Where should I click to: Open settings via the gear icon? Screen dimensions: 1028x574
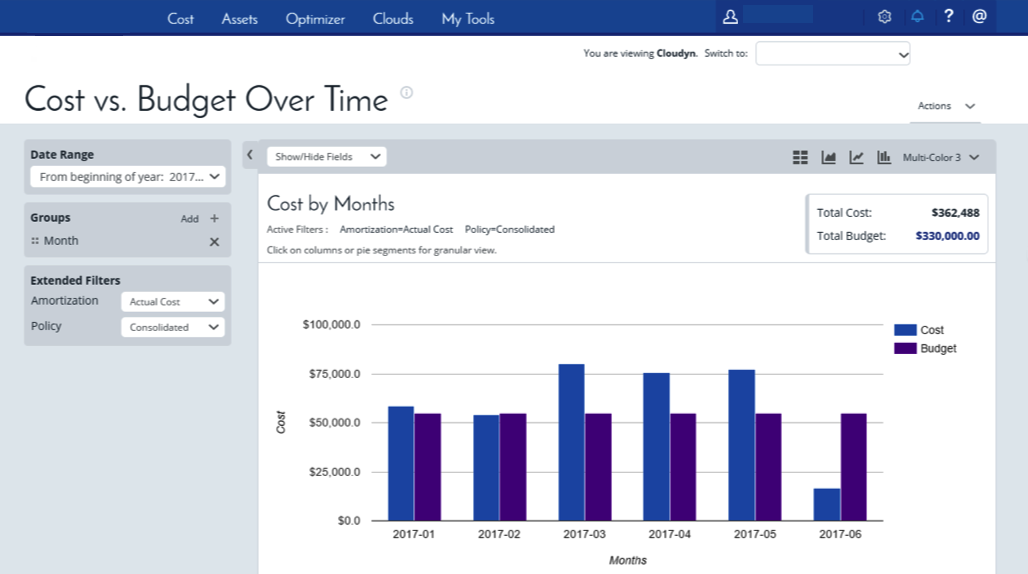884,17
